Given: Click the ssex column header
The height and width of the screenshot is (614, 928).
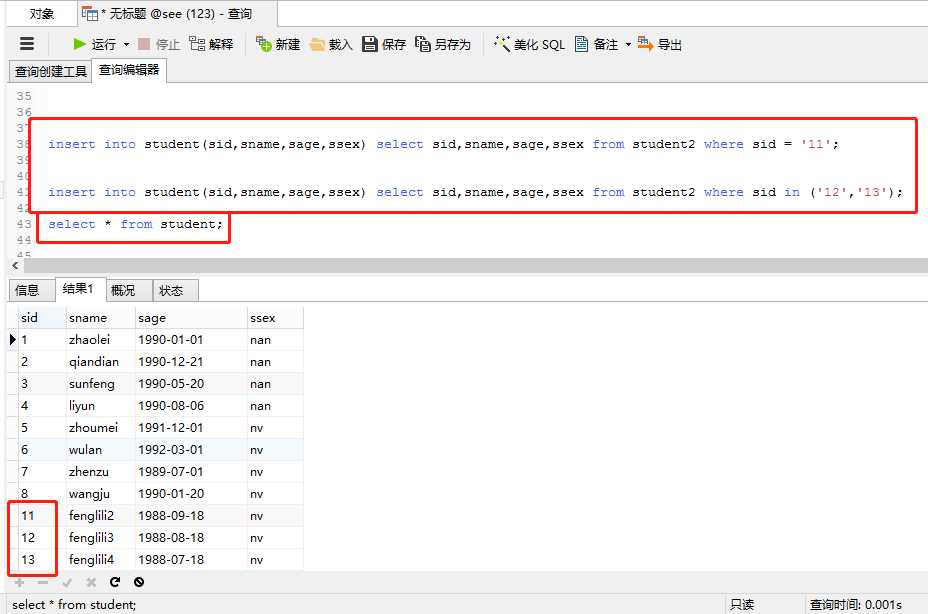Looking at the screenshot, I should pos(275,318).
